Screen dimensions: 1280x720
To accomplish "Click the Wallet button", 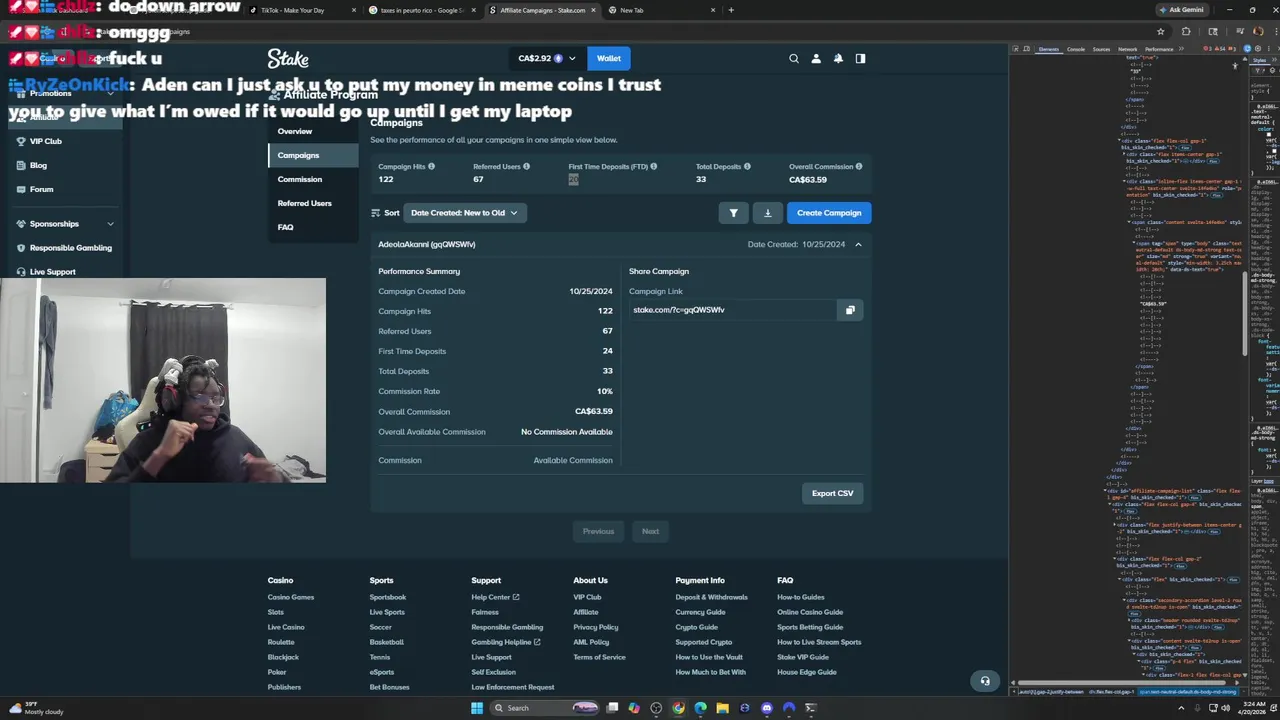I will [x=609, y=58].
